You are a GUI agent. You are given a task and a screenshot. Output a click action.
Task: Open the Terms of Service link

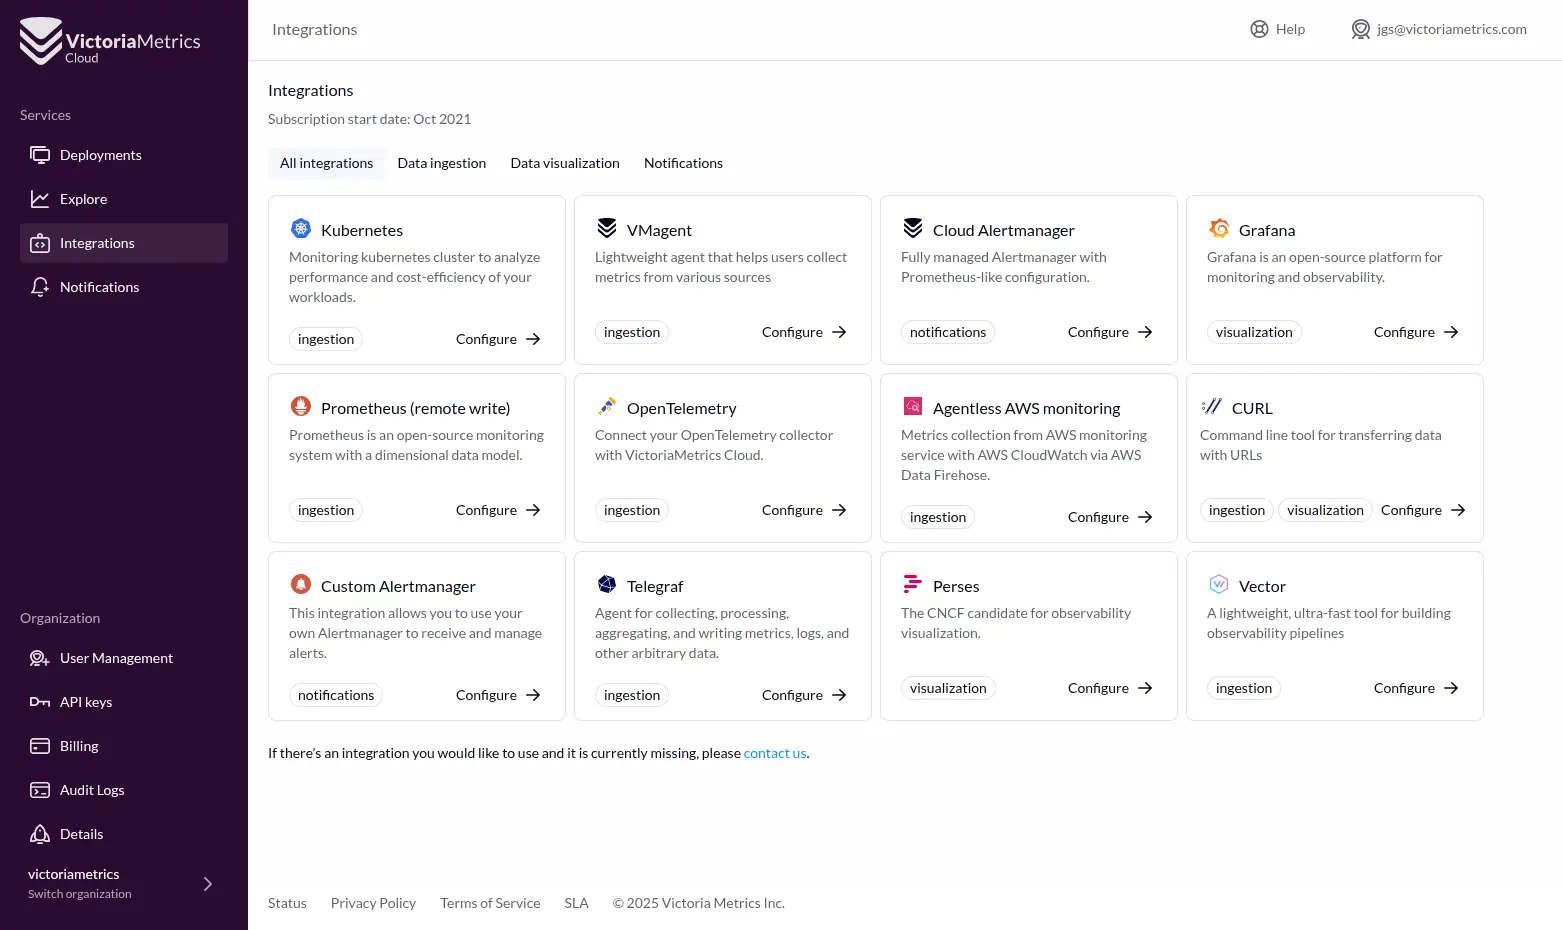tap(490, 903)
